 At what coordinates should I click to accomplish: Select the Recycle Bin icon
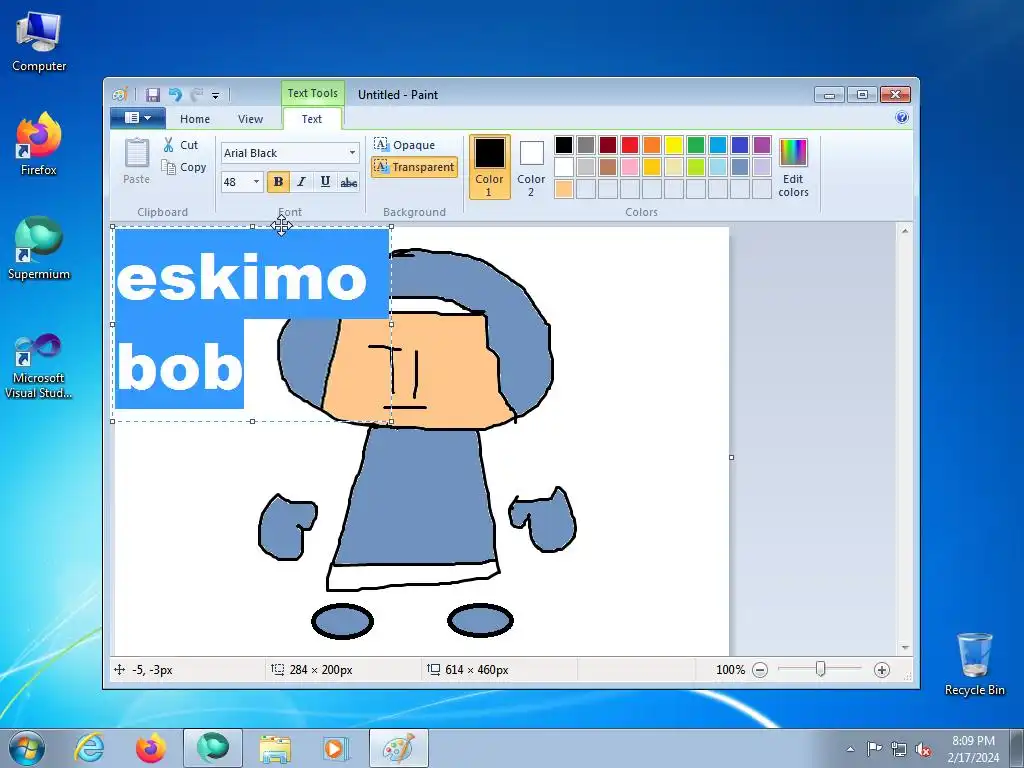[974, 664]
